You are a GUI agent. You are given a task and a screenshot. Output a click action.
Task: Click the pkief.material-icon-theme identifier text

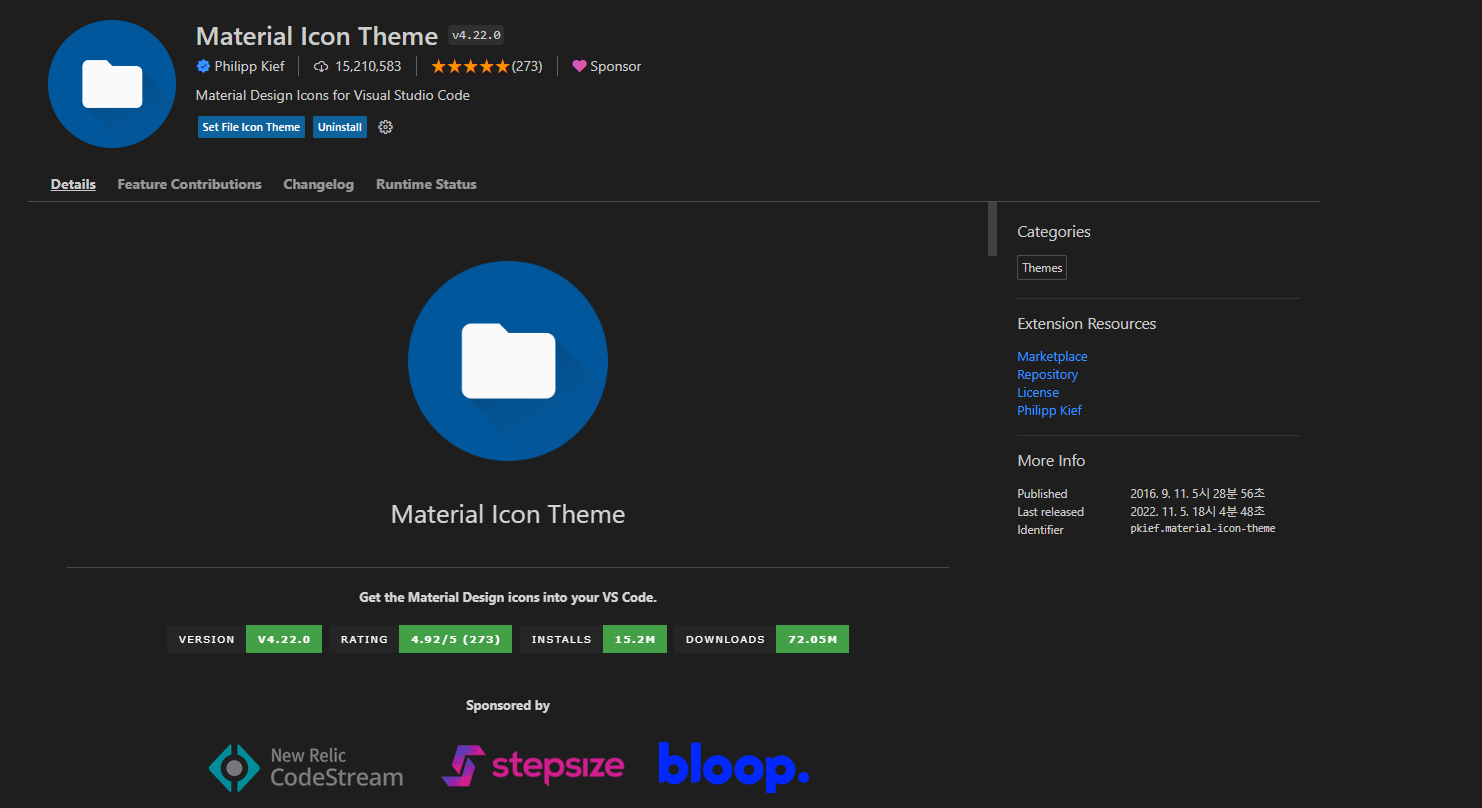(x=1203, y=529)
